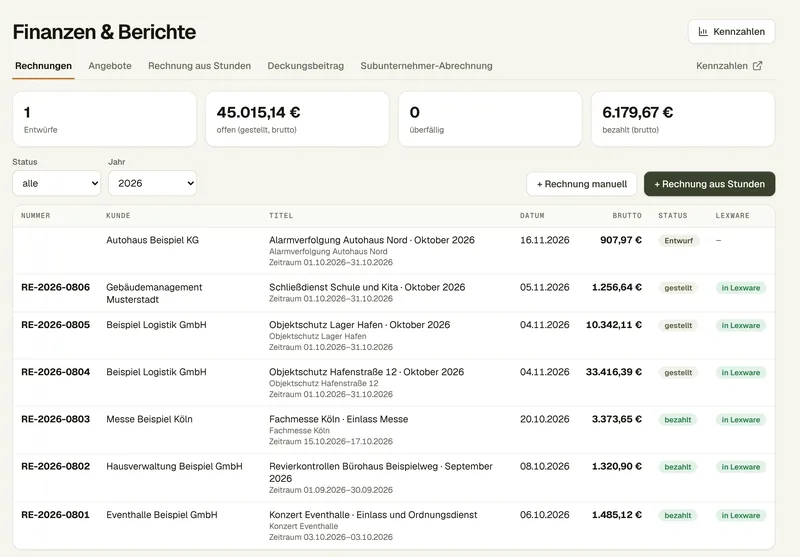Click amount 10.342,11 €
This screenshot has width=800, height=557.
[x=614, y=325]
